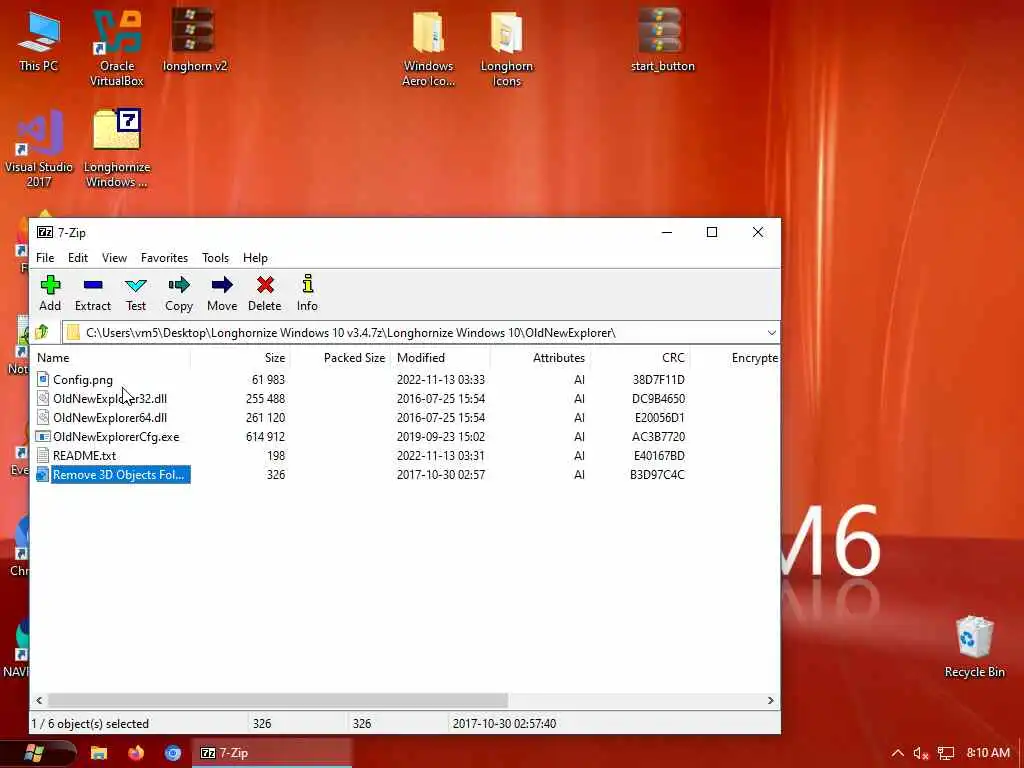Screen dimensions: 1024x768
Task: Click the horizontal scrollbar thumb
Action: click(x=278, y=700)
